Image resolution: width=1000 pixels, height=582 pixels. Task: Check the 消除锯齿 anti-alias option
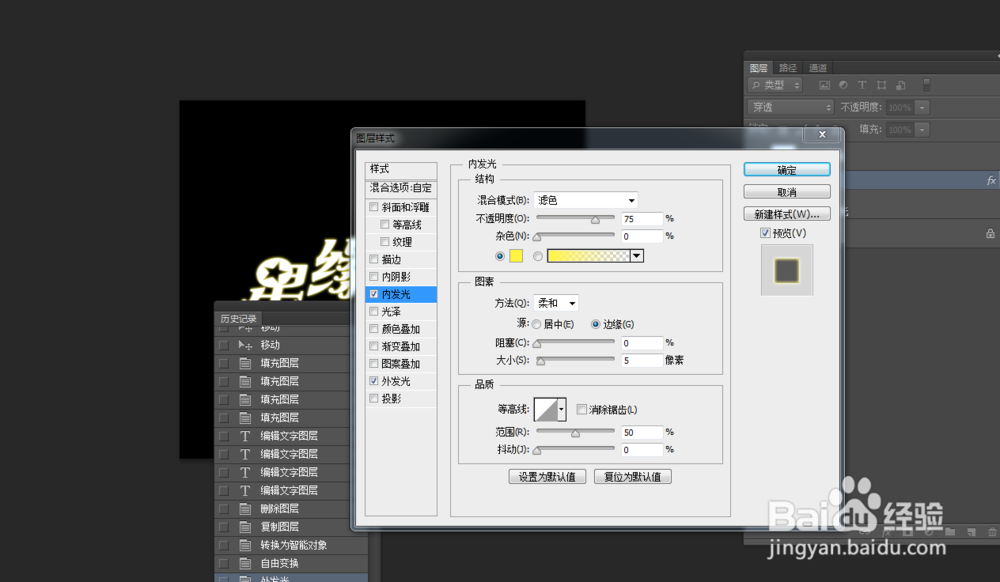(x=582, y=408)
